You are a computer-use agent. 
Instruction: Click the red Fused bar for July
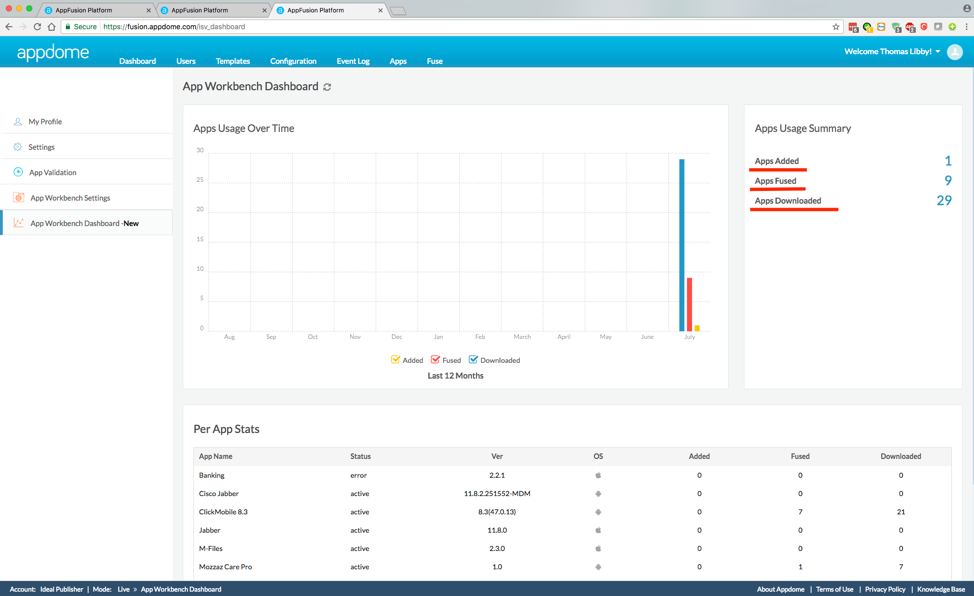[689, 305]
